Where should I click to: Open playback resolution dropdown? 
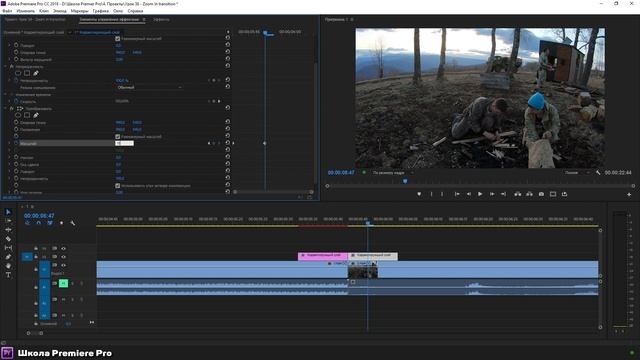coord(576,173)
